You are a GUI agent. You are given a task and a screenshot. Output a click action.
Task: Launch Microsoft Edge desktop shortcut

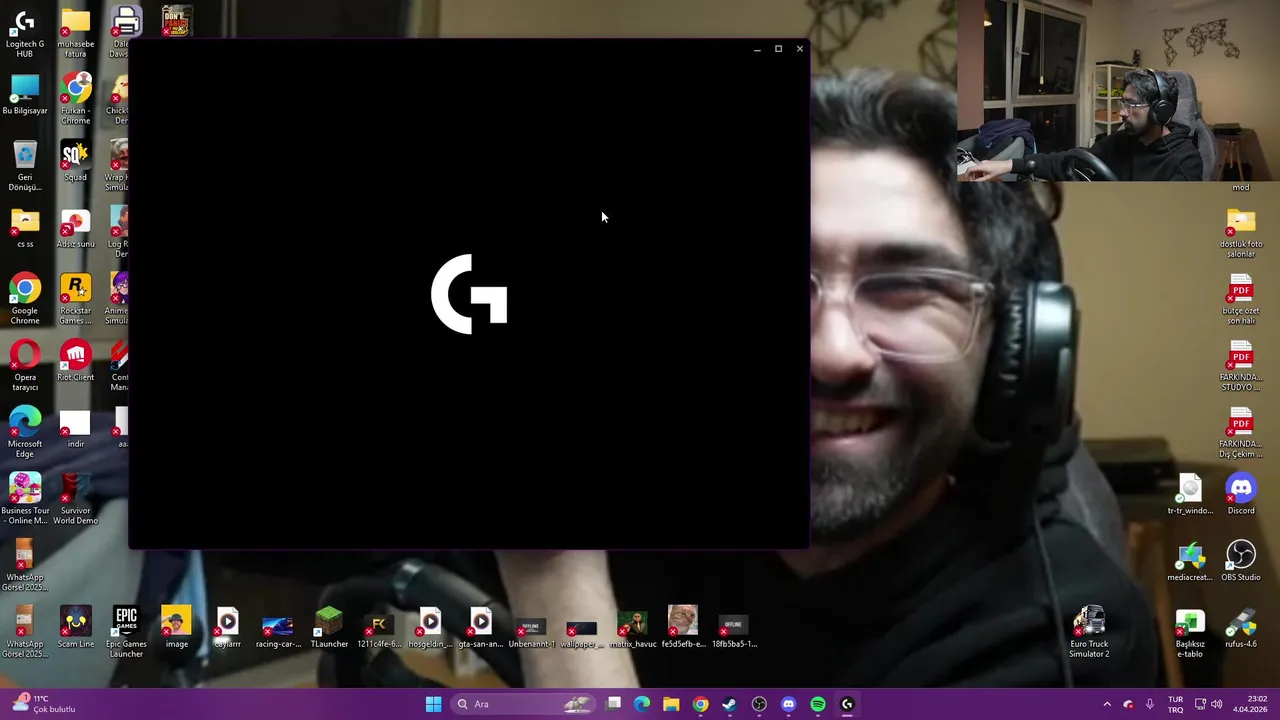pyautogui.click(x=25, y=432)
